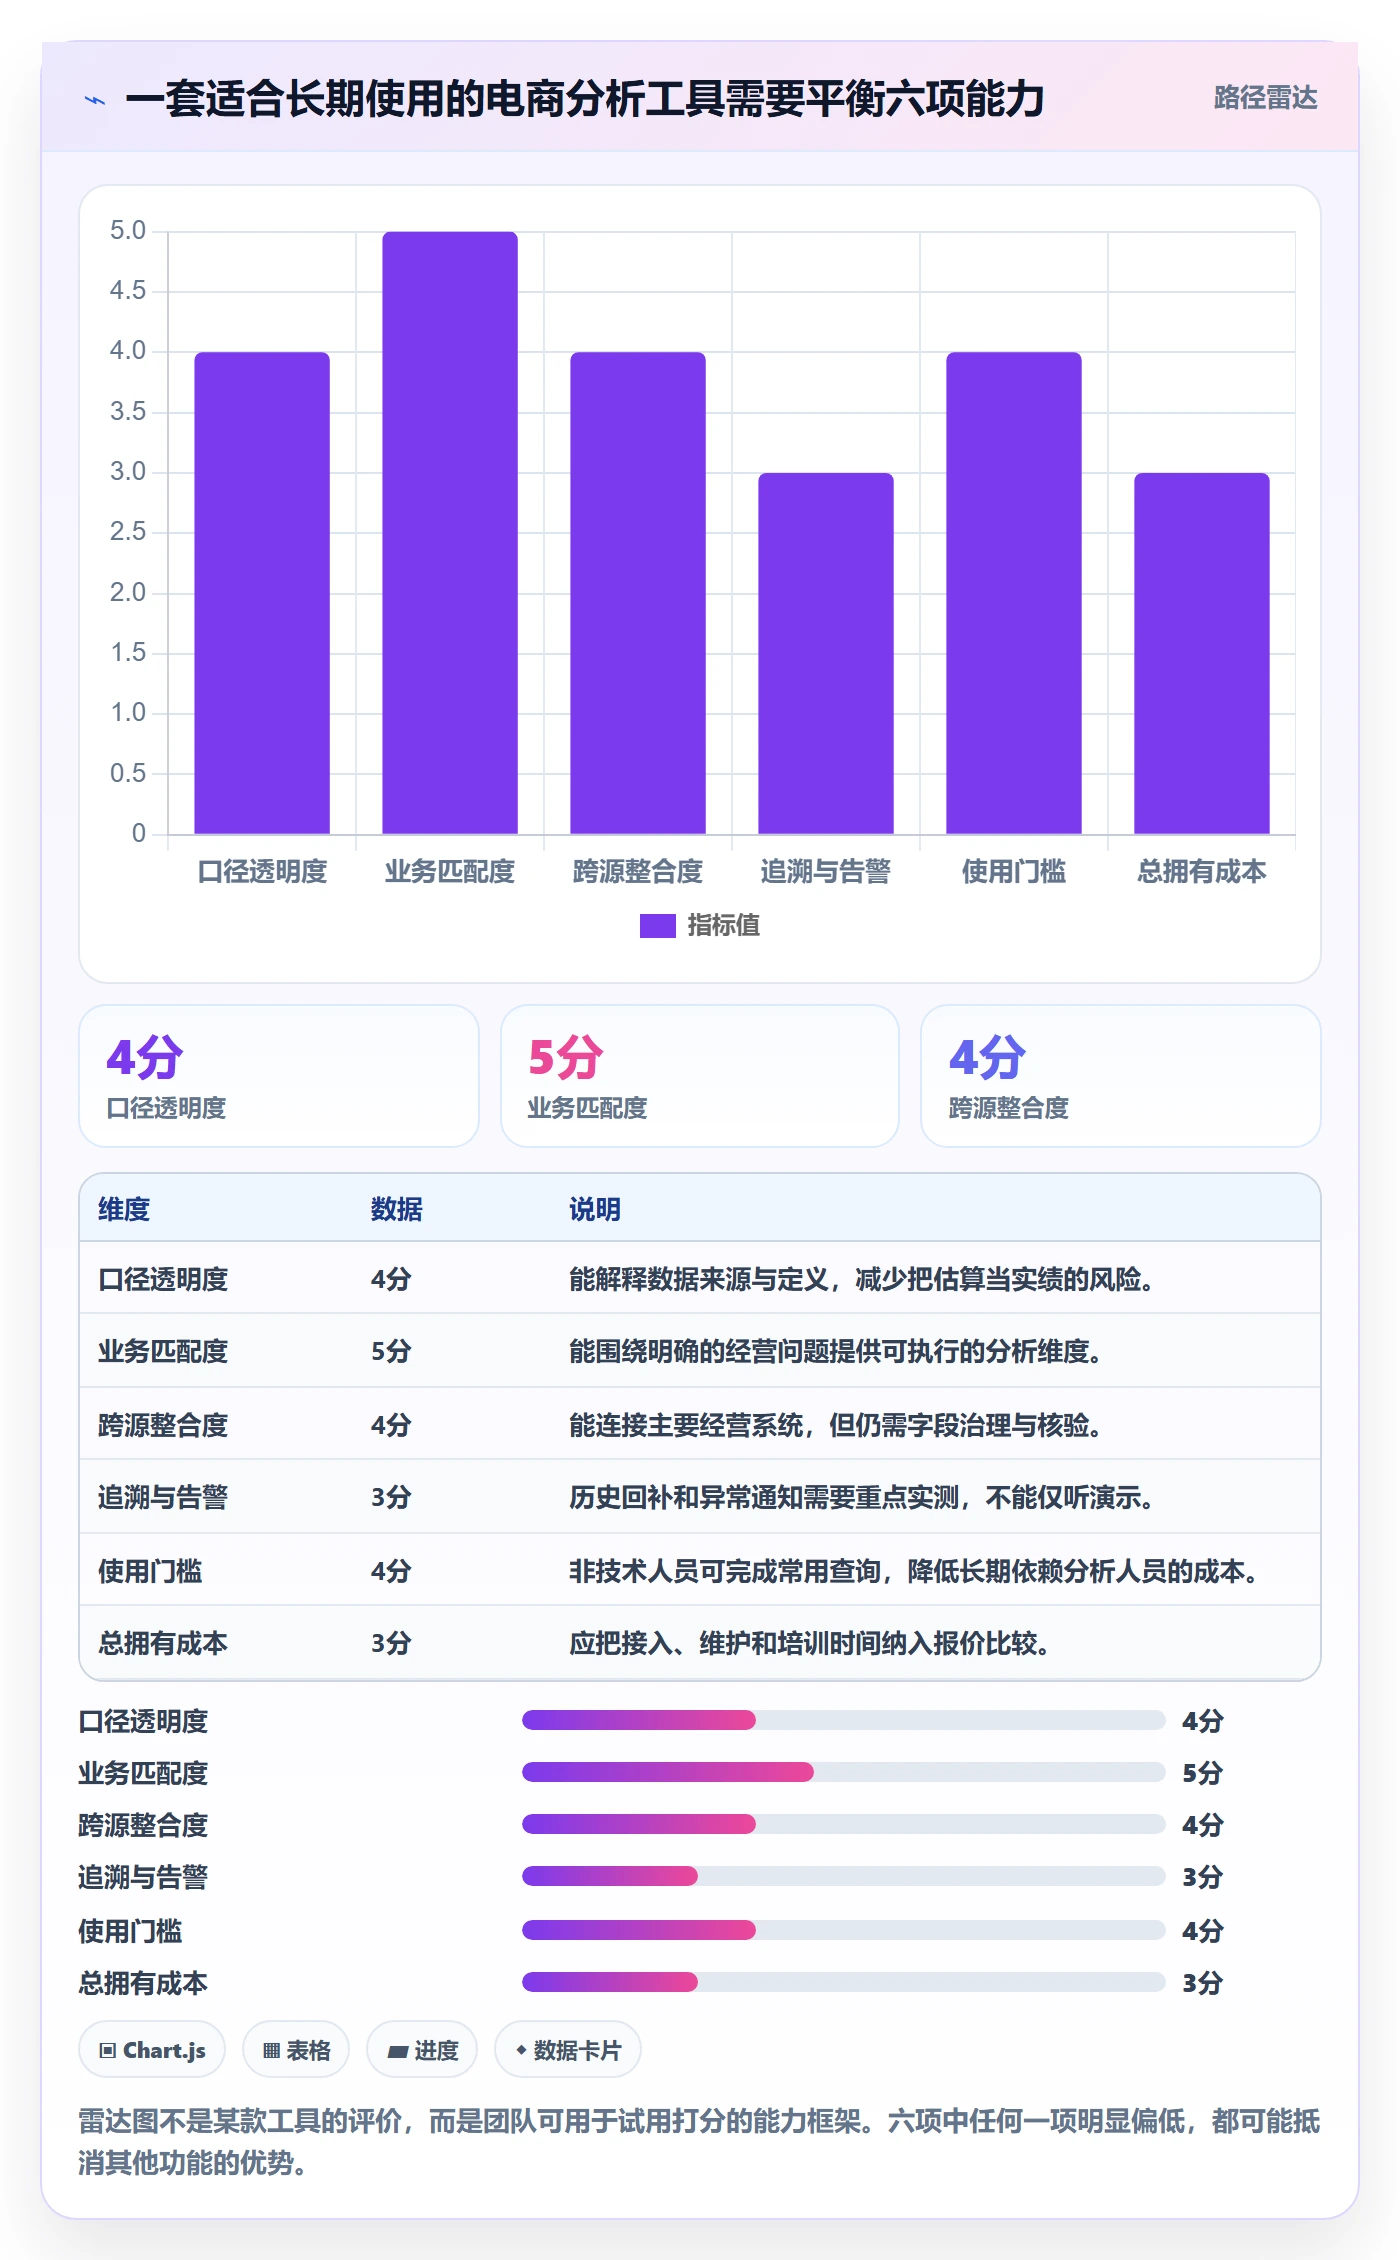Select the 总拥有成本 bar in the chart
Image resolution: width=1400 pixels, height=2260 pixels.
1202,653
